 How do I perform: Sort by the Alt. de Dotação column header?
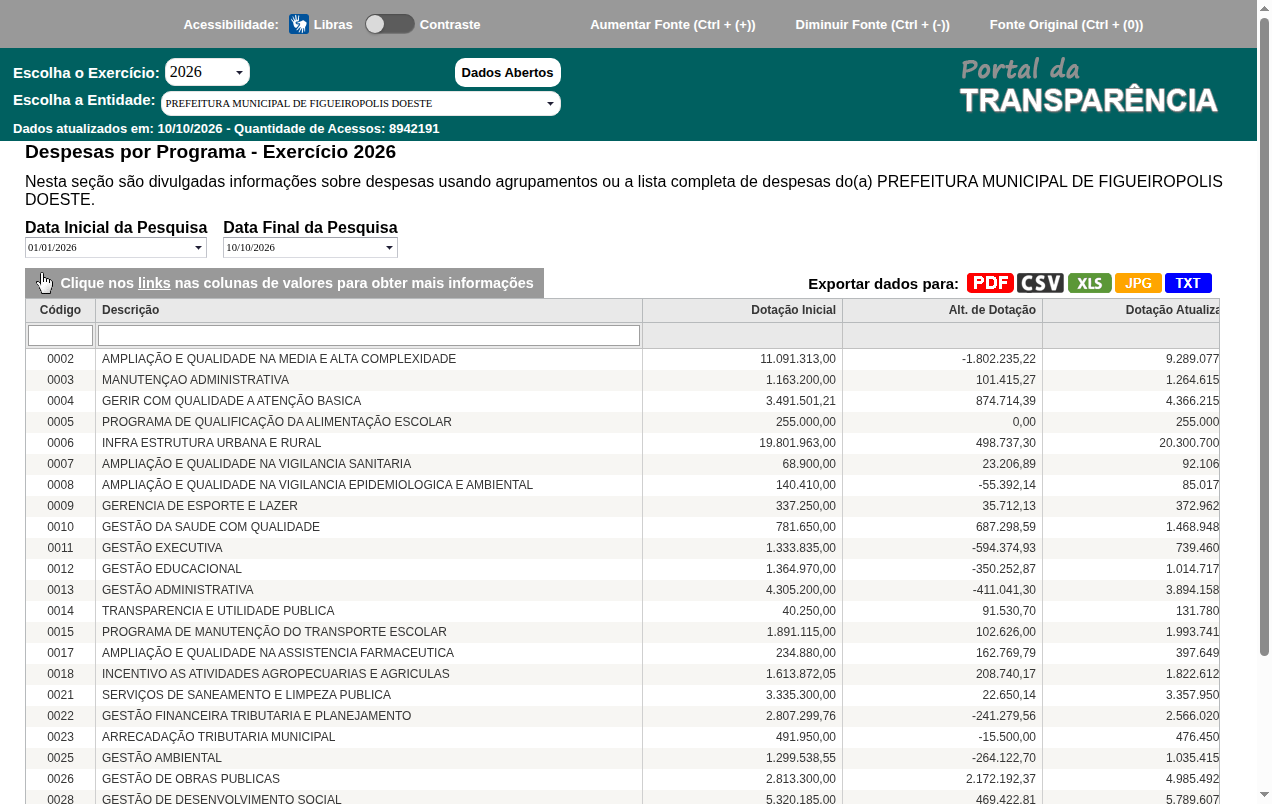[942, 310]
